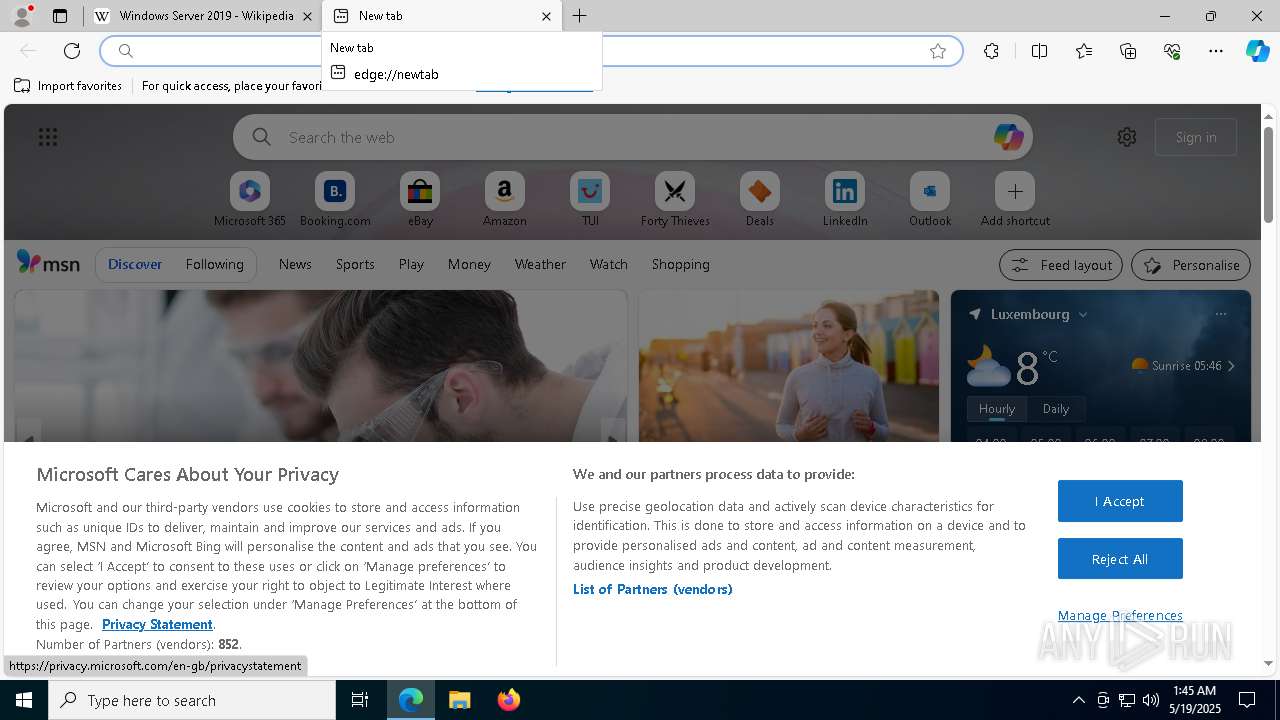Viewport: 1280px width, 720px height.
Task: Open the Feed layout options
Action: pyautogui.click(x=1061, y=265)
